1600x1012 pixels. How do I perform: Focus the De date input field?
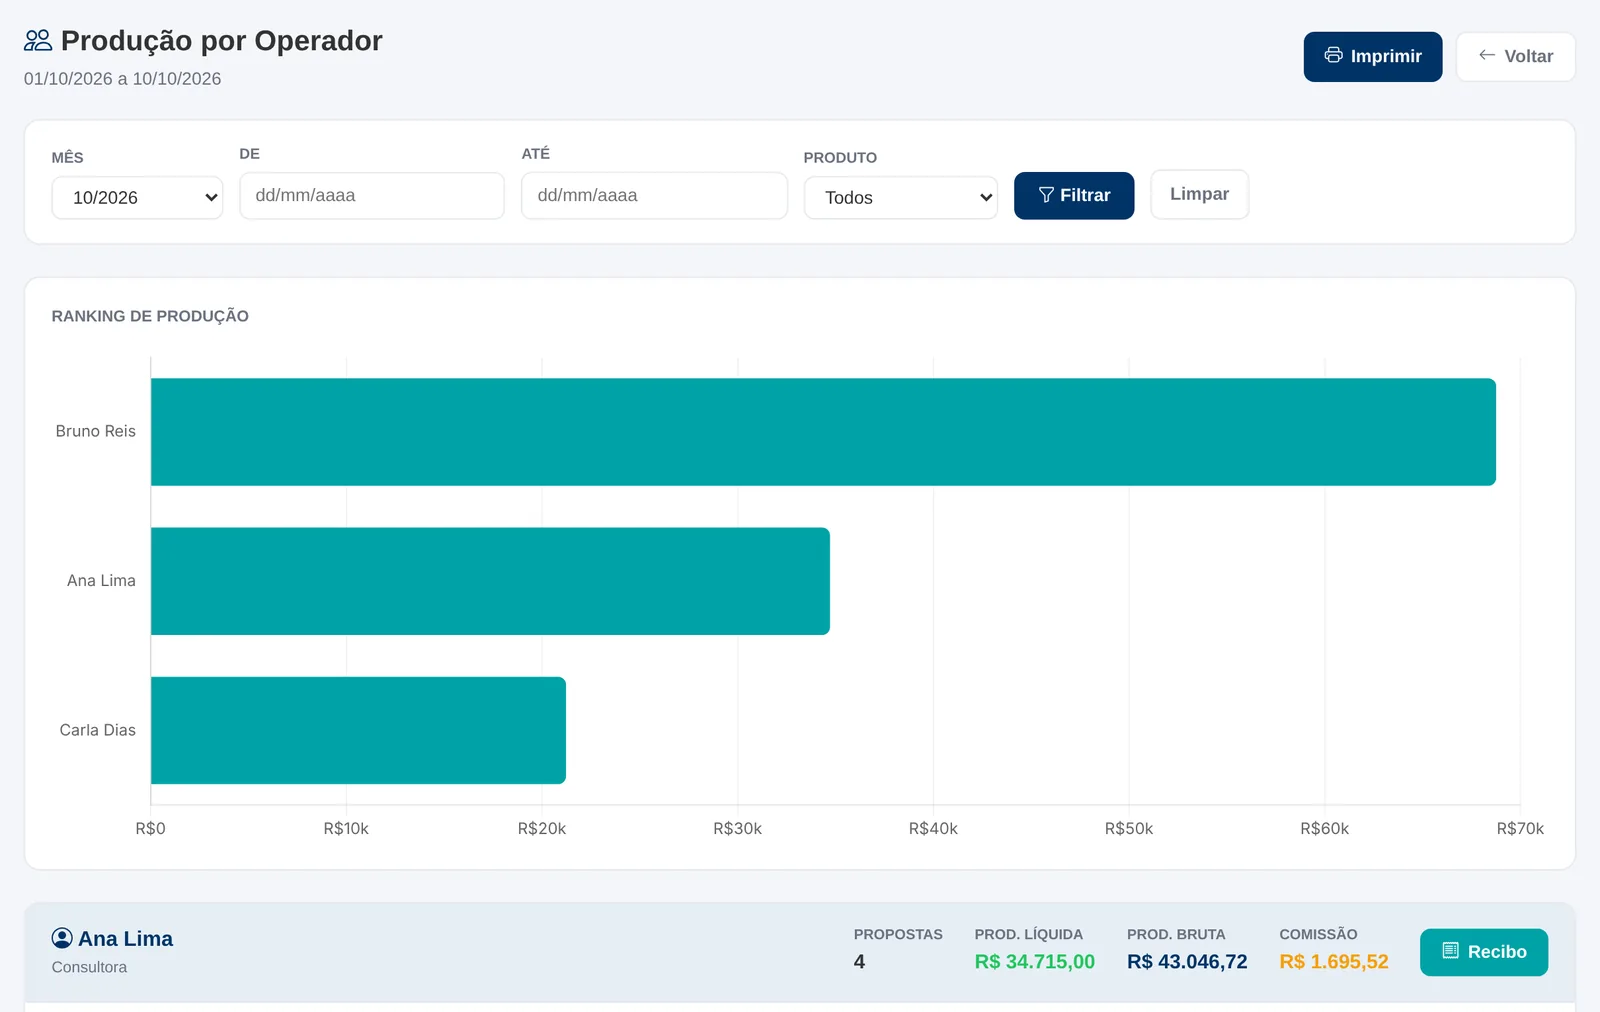pyautogui.click(x=372, y=195)
